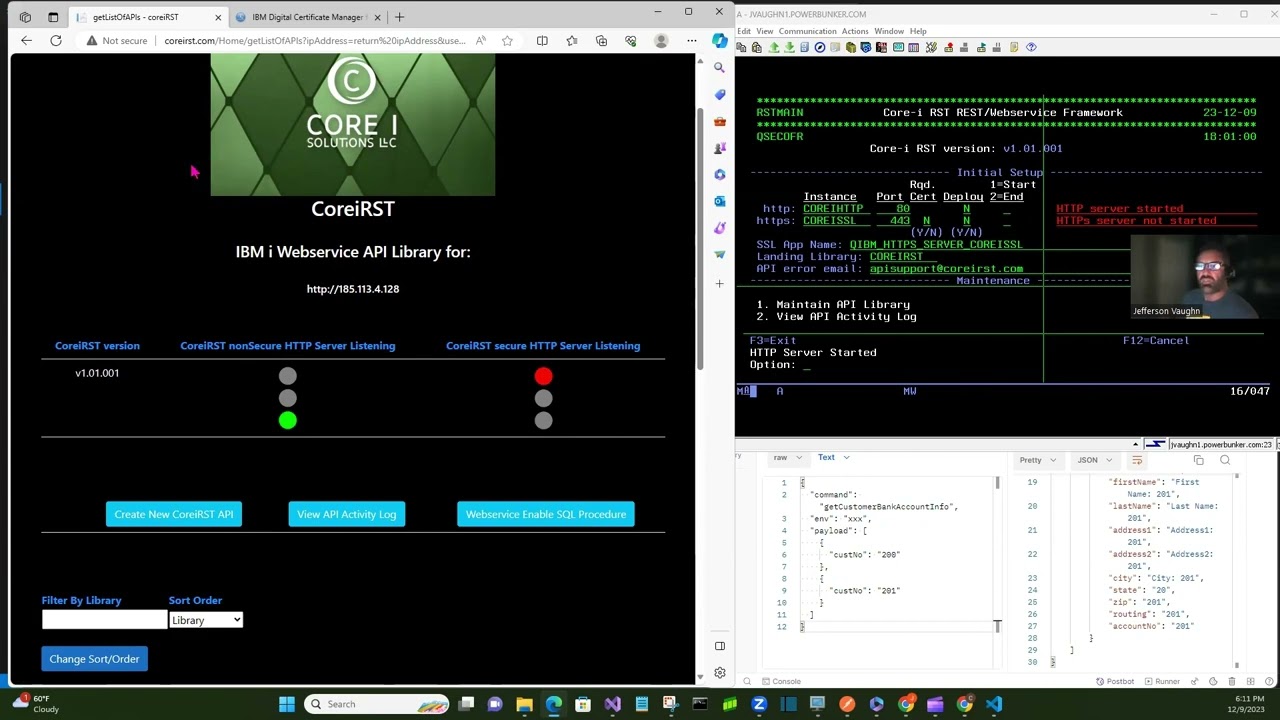Image resolution: width=1280 pixels, height=720 pixels.
Task: Toggle Postman response word wrap icon
Action: (x=1137, y=460)
